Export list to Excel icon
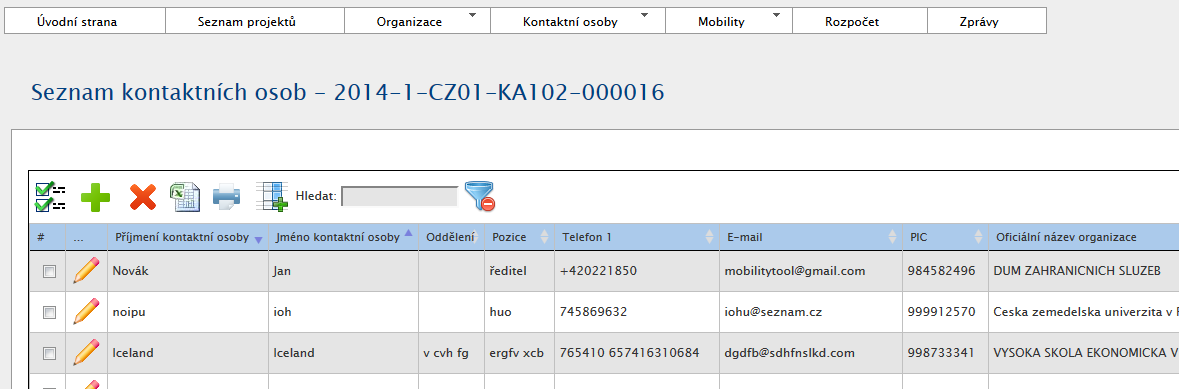 [184, 196]
